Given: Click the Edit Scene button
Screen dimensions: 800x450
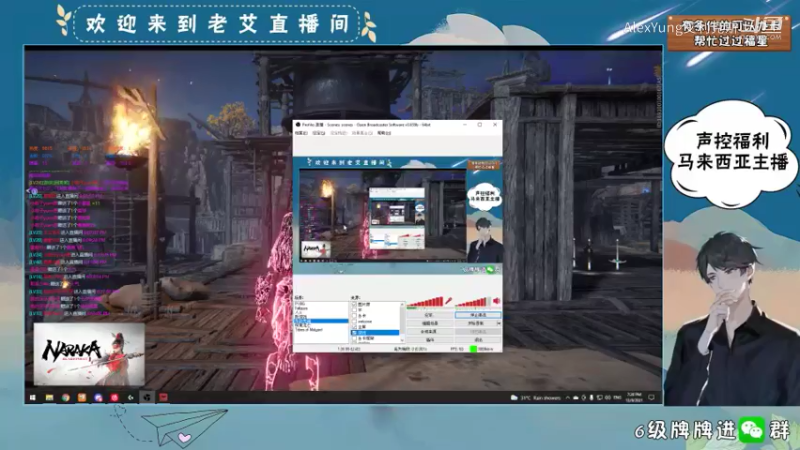Looking at the screenshot, I should tap(429, 323).
